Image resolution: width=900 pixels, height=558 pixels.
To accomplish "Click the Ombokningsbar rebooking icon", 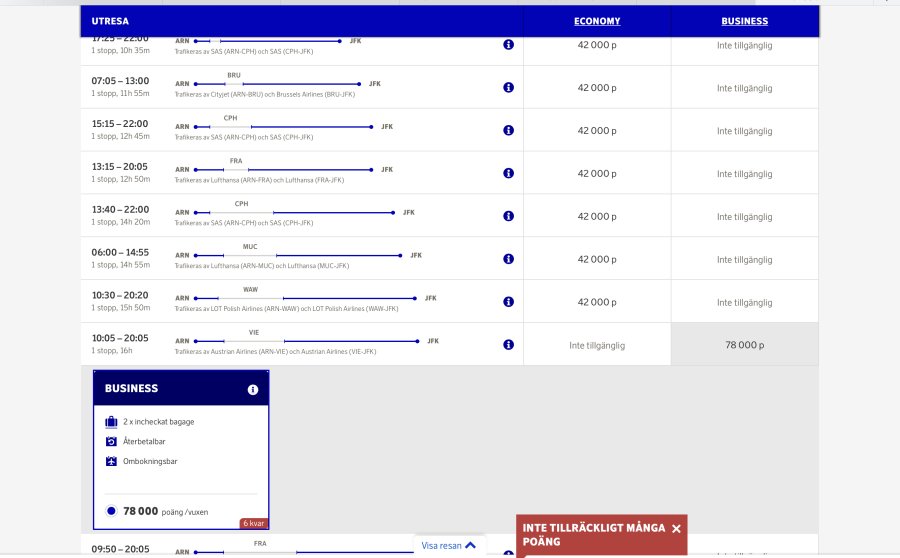I will [112, 462].
